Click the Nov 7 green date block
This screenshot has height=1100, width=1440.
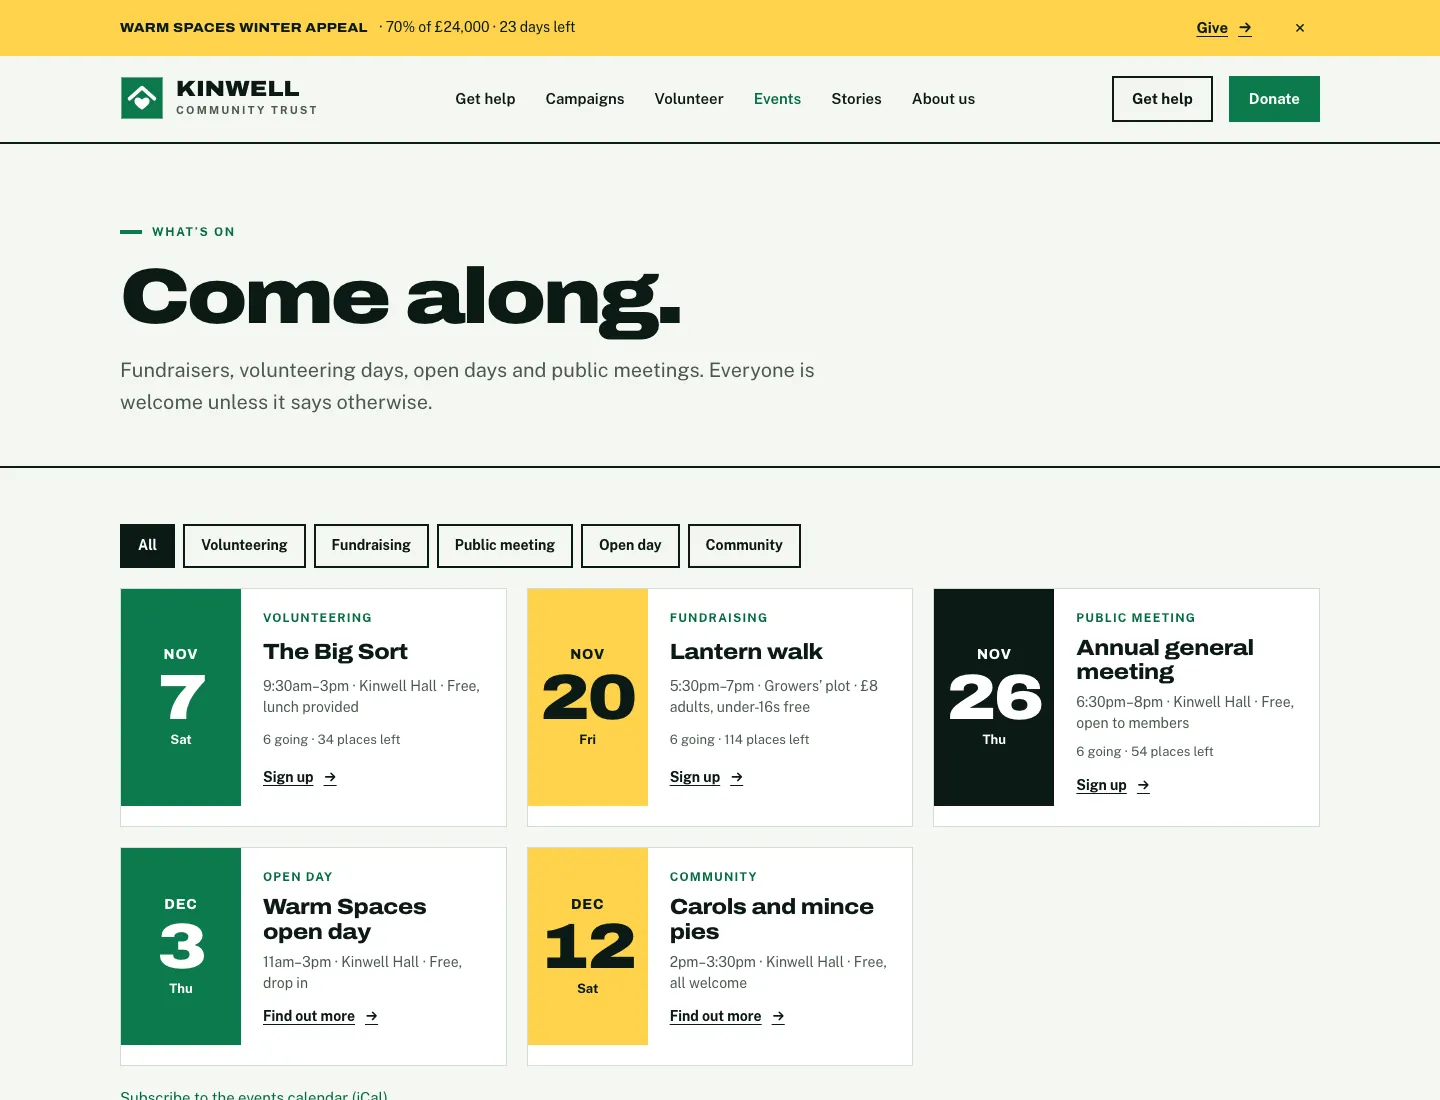click(181, 697)
